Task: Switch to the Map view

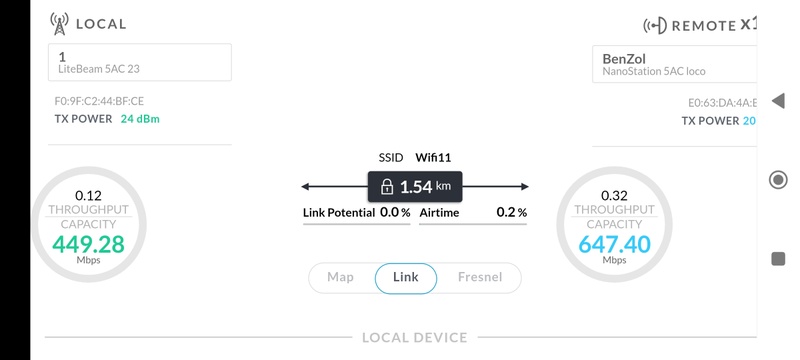Action: (340, 277)
